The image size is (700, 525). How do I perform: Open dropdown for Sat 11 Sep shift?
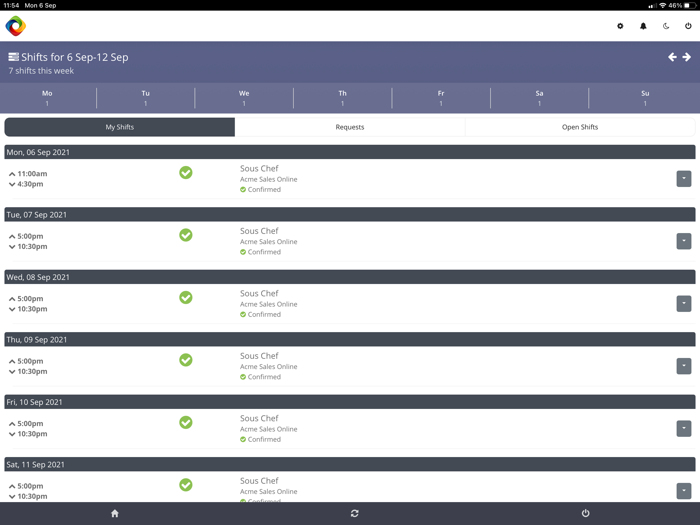tap(683, 491)
